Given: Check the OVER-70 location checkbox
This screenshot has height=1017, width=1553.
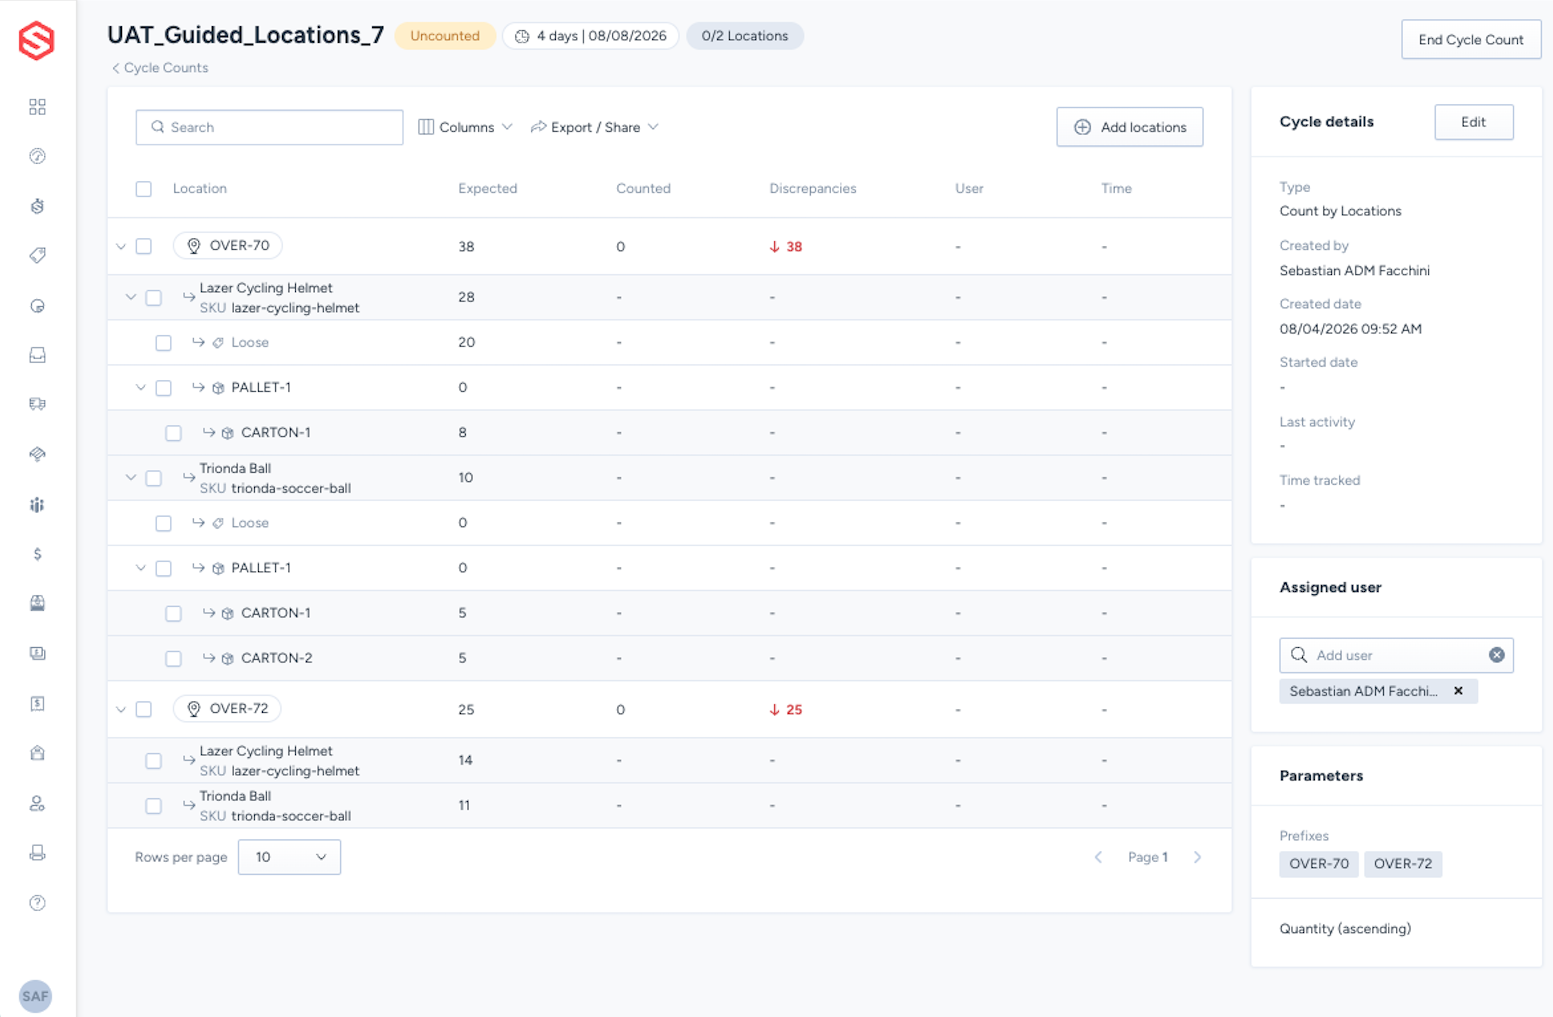Looking at the screenshot, I should click(x=144, y=246).
